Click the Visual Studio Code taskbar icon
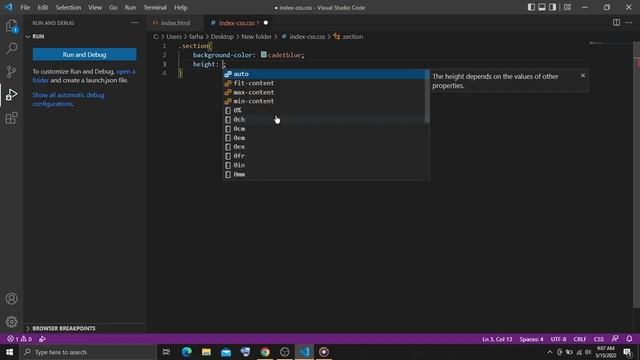This screenshot has width=640, height=360. pyautogui.click(x=304, y=352)
